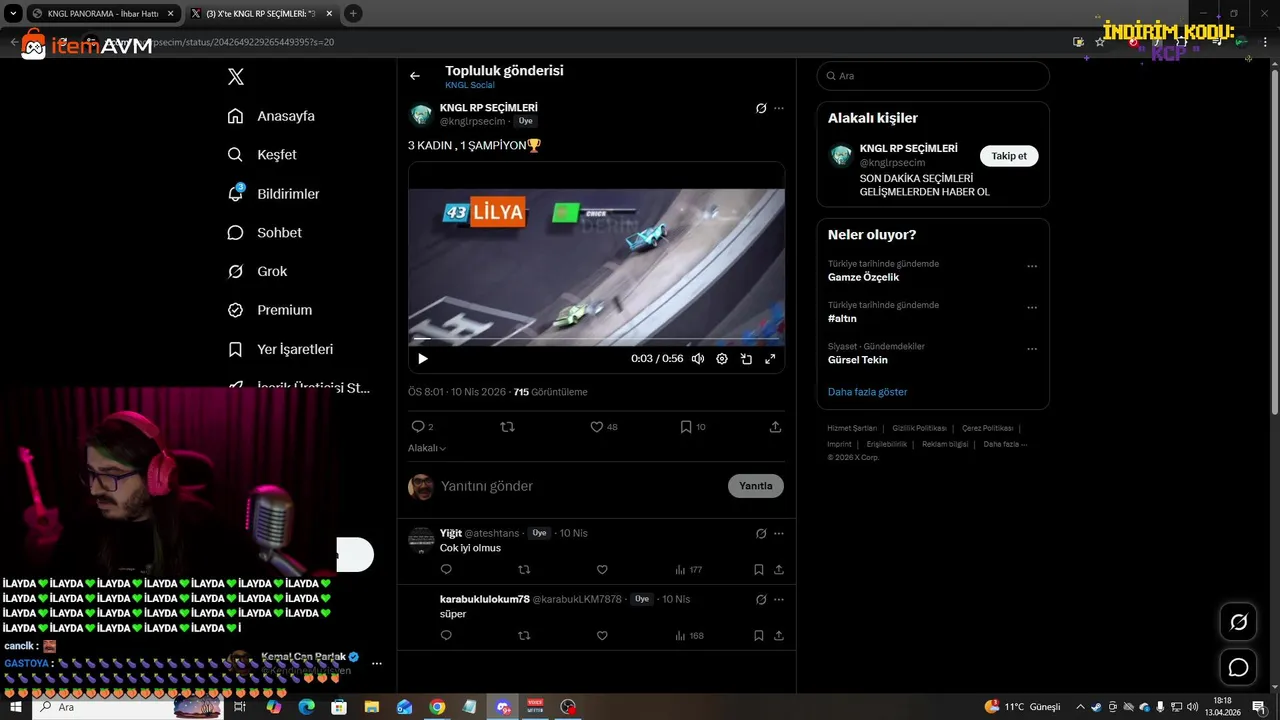Screen dimensions: 1280x720
Task: Open Windows Start menu
Action: [16, 707]
